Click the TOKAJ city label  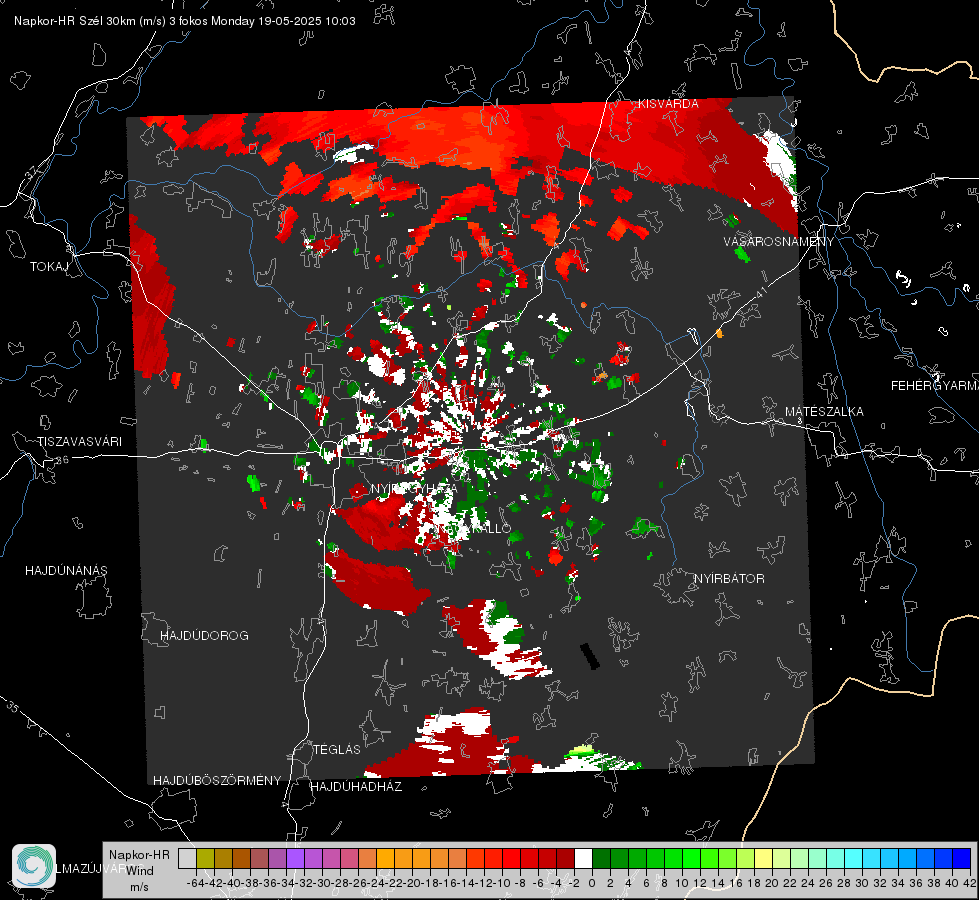coord(49,267)
